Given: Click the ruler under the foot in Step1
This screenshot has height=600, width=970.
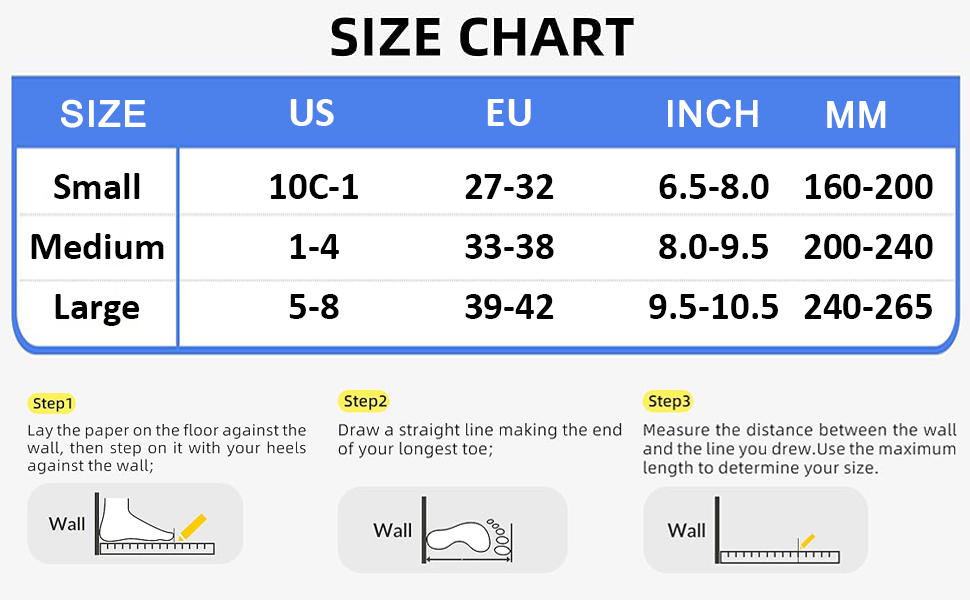Looking at the screenshot, I should pyautogui.click(x=158, y=547).
